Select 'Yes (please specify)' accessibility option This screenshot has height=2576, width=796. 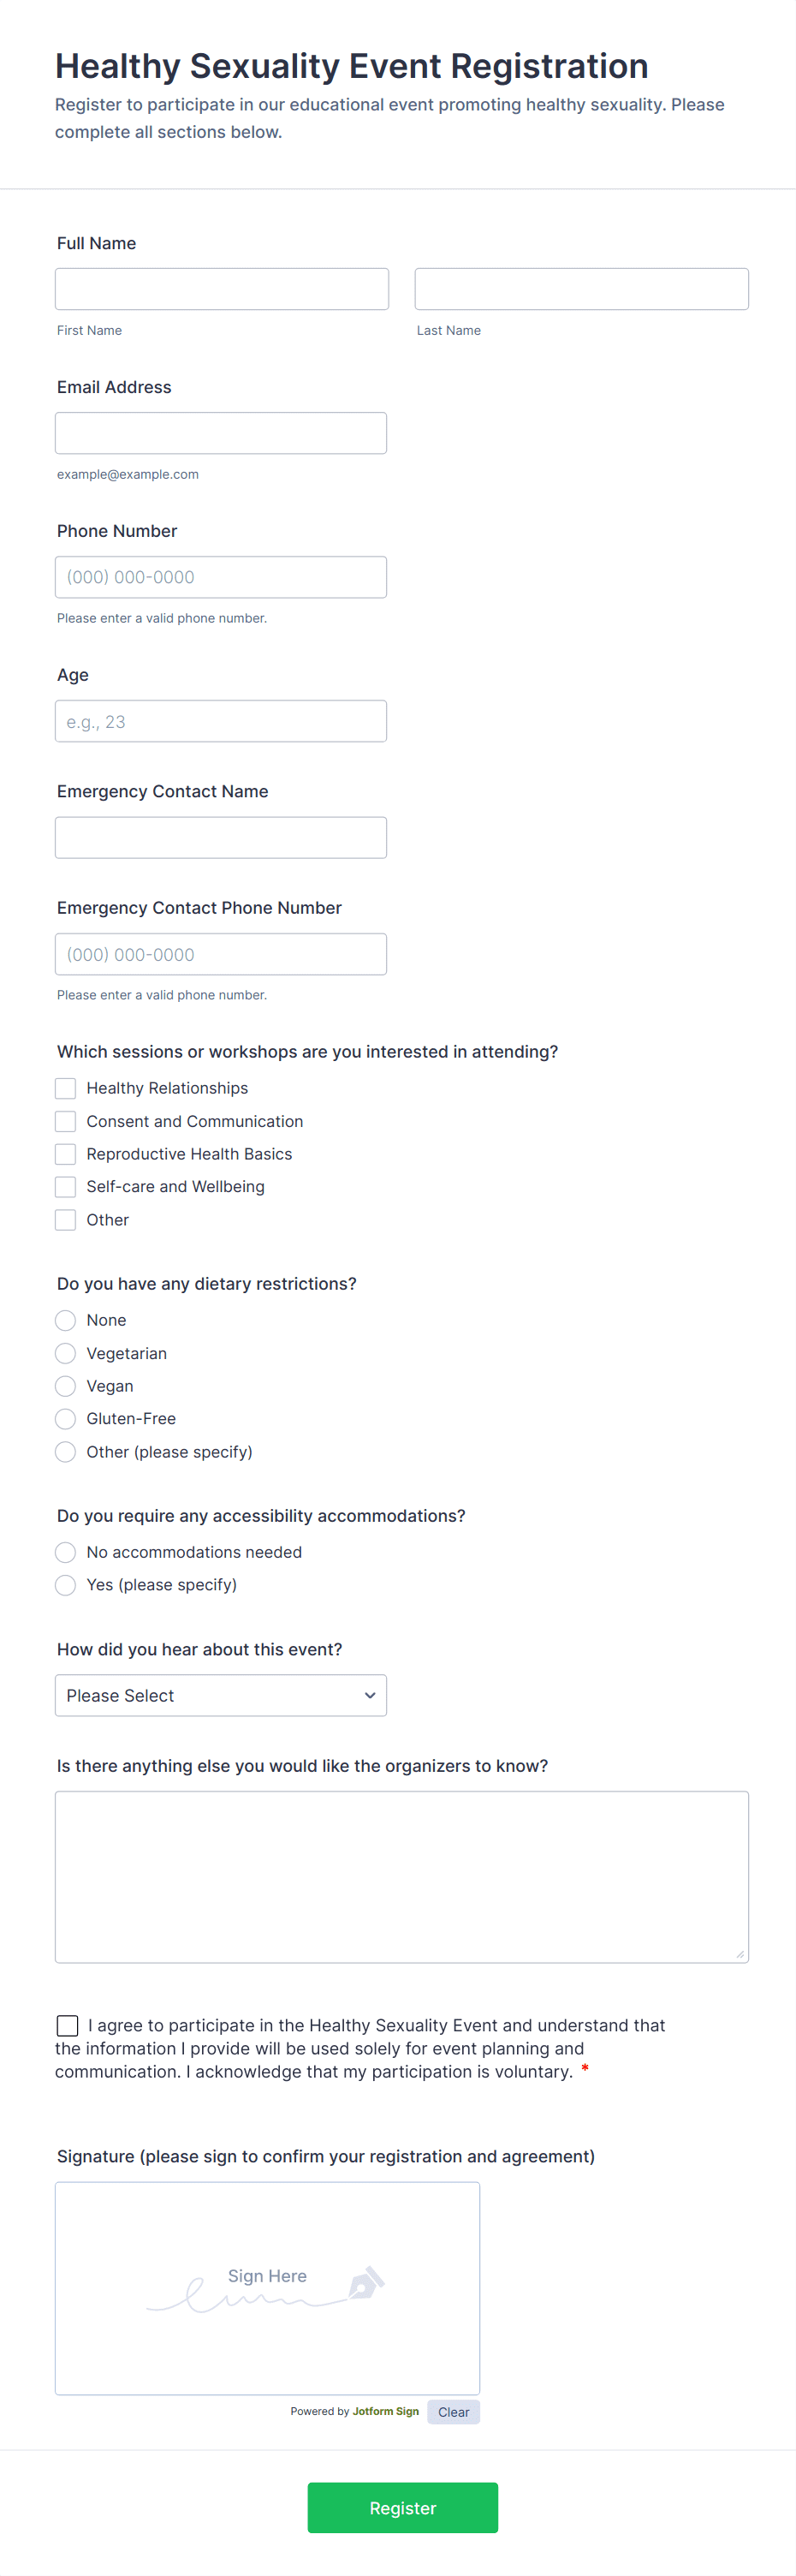point(65,1585)
